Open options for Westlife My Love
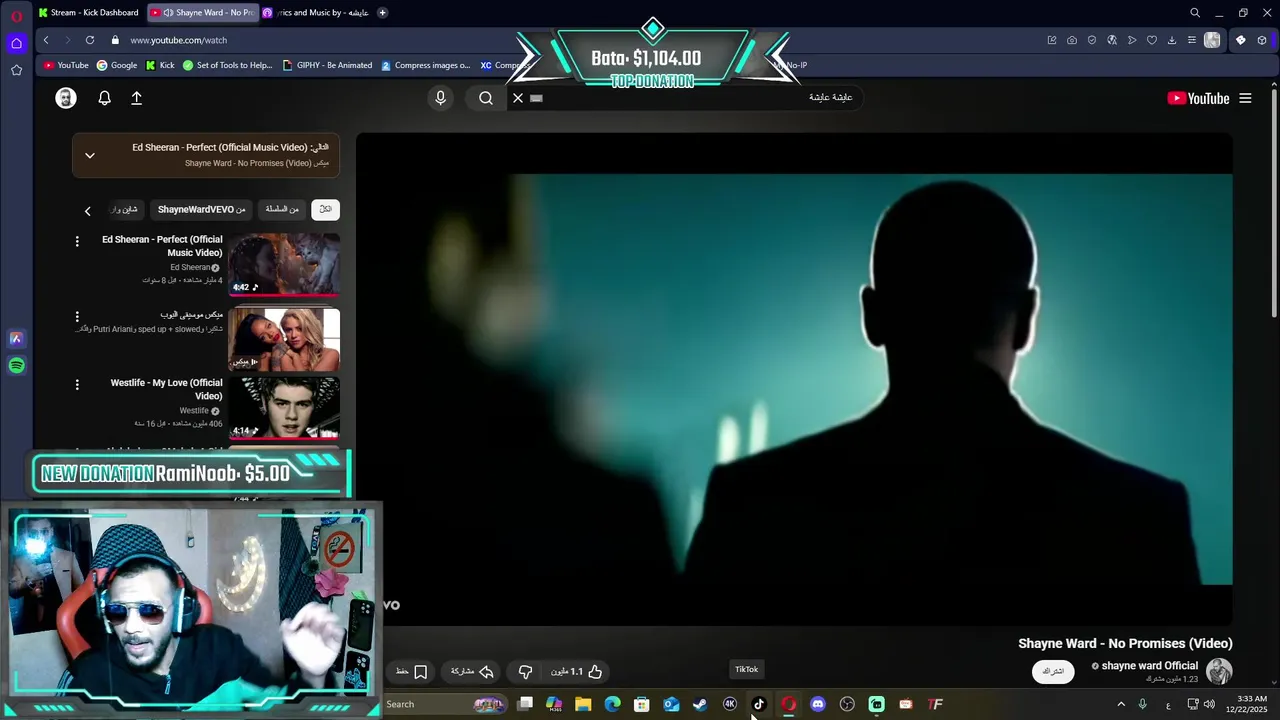Image resolution: width=1280 pixels, height=720 pixels. point(77,384)
